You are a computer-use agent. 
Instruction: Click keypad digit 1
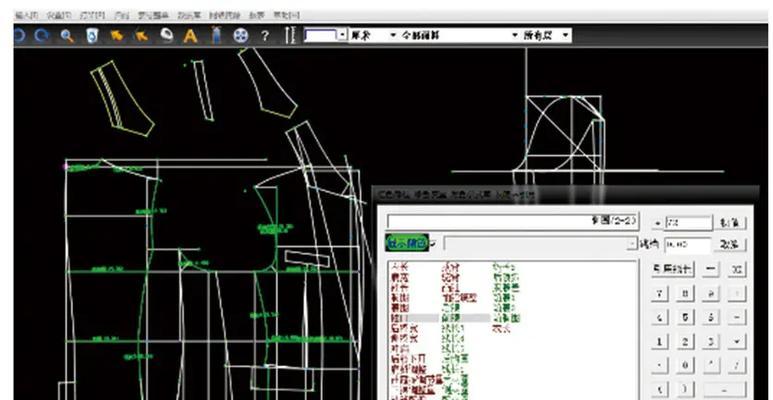pos(660,341)
